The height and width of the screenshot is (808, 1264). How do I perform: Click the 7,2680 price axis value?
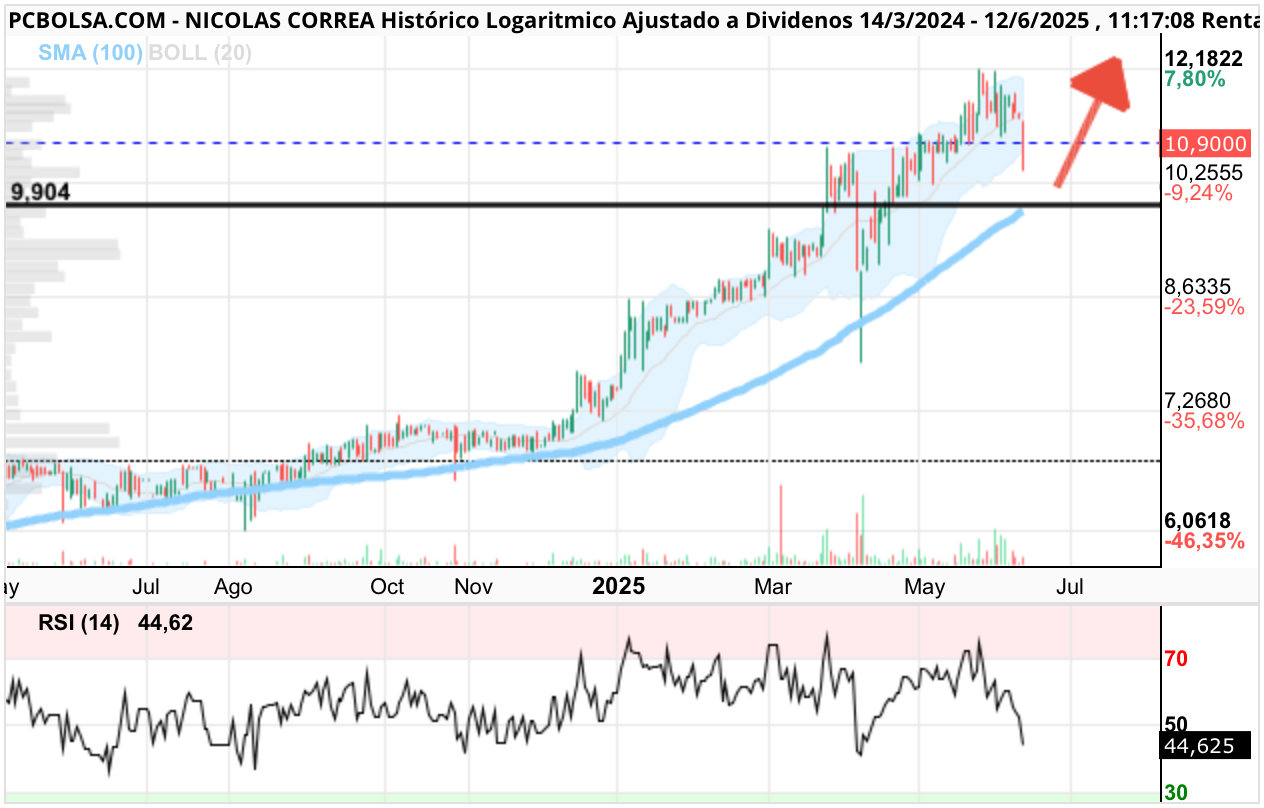tap(1197, 401)
